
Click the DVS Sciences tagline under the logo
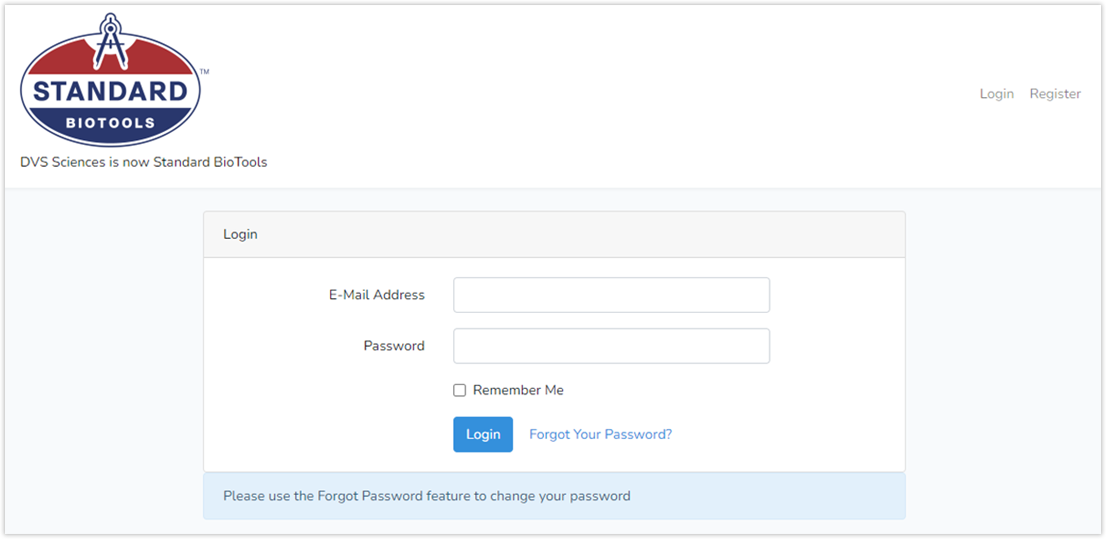pos(143,162)
